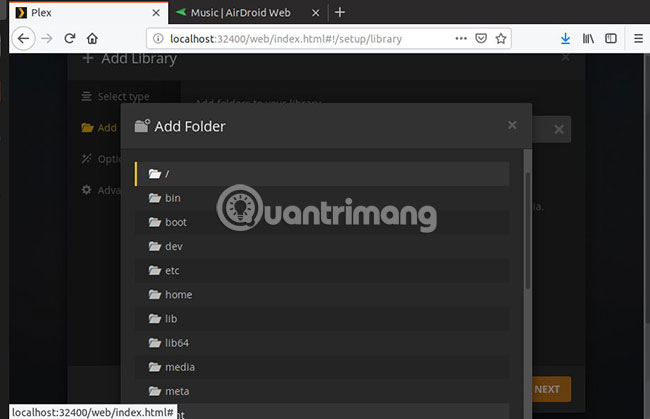This screenshot has width=650, height=419.
Task: Toggle the Firefox sidebar icon
Action: click(x=611, y=39)
